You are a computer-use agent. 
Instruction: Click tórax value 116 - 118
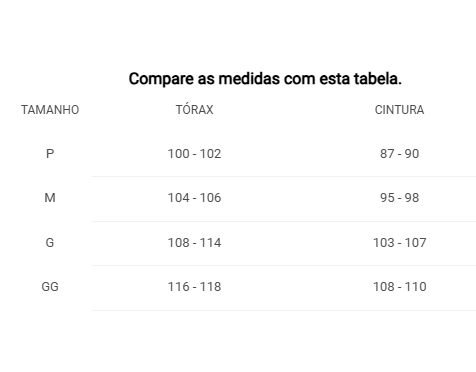click(194, 287)
